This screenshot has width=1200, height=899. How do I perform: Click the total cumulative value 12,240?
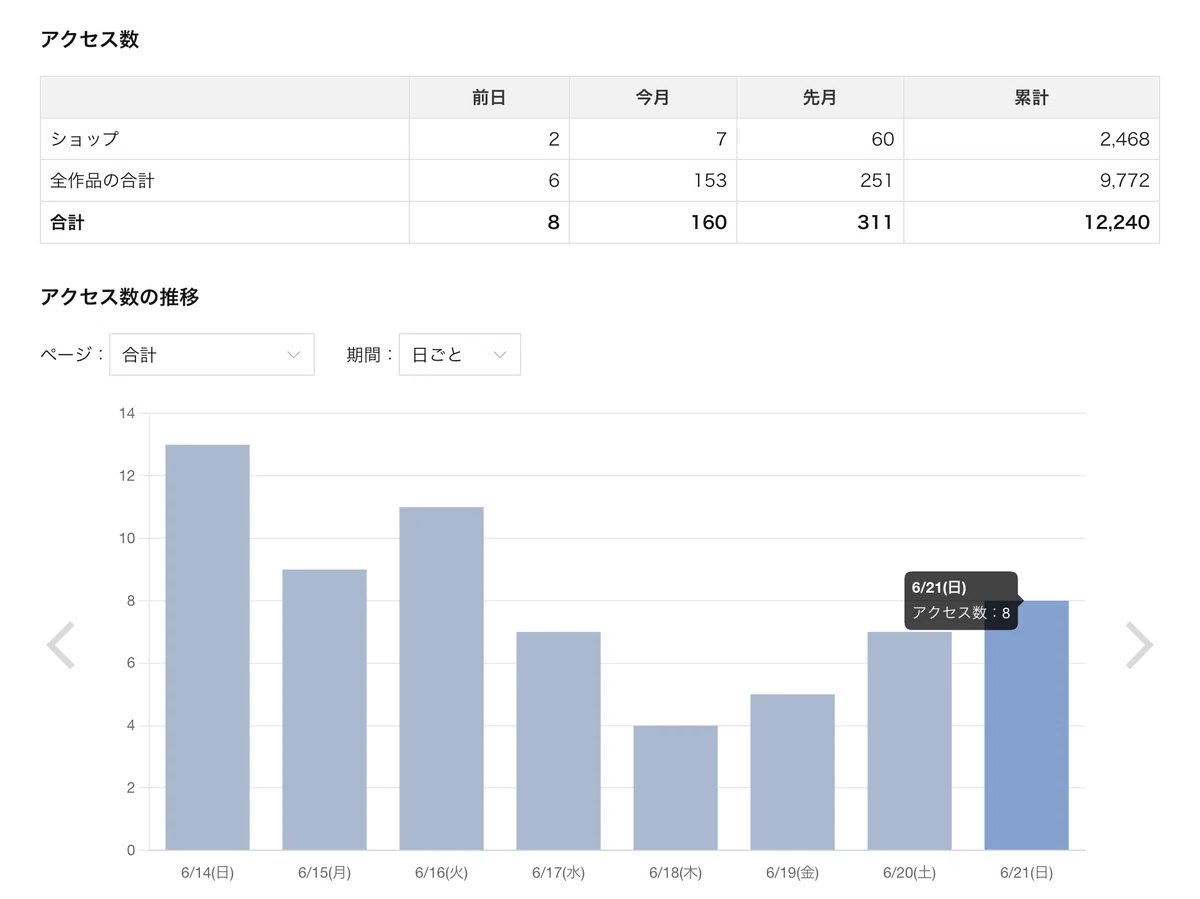(x=1119, y=222)
